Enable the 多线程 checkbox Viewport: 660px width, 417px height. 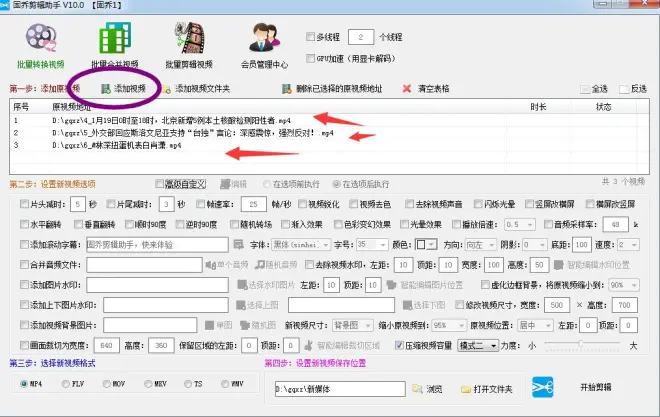311,37
